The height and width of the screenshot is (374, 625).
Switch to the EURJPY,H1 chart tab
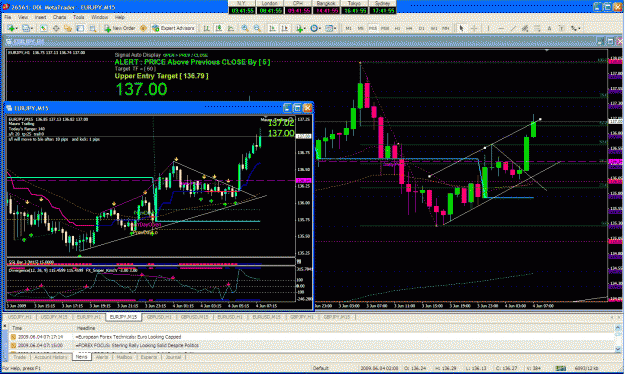point(89,317)
